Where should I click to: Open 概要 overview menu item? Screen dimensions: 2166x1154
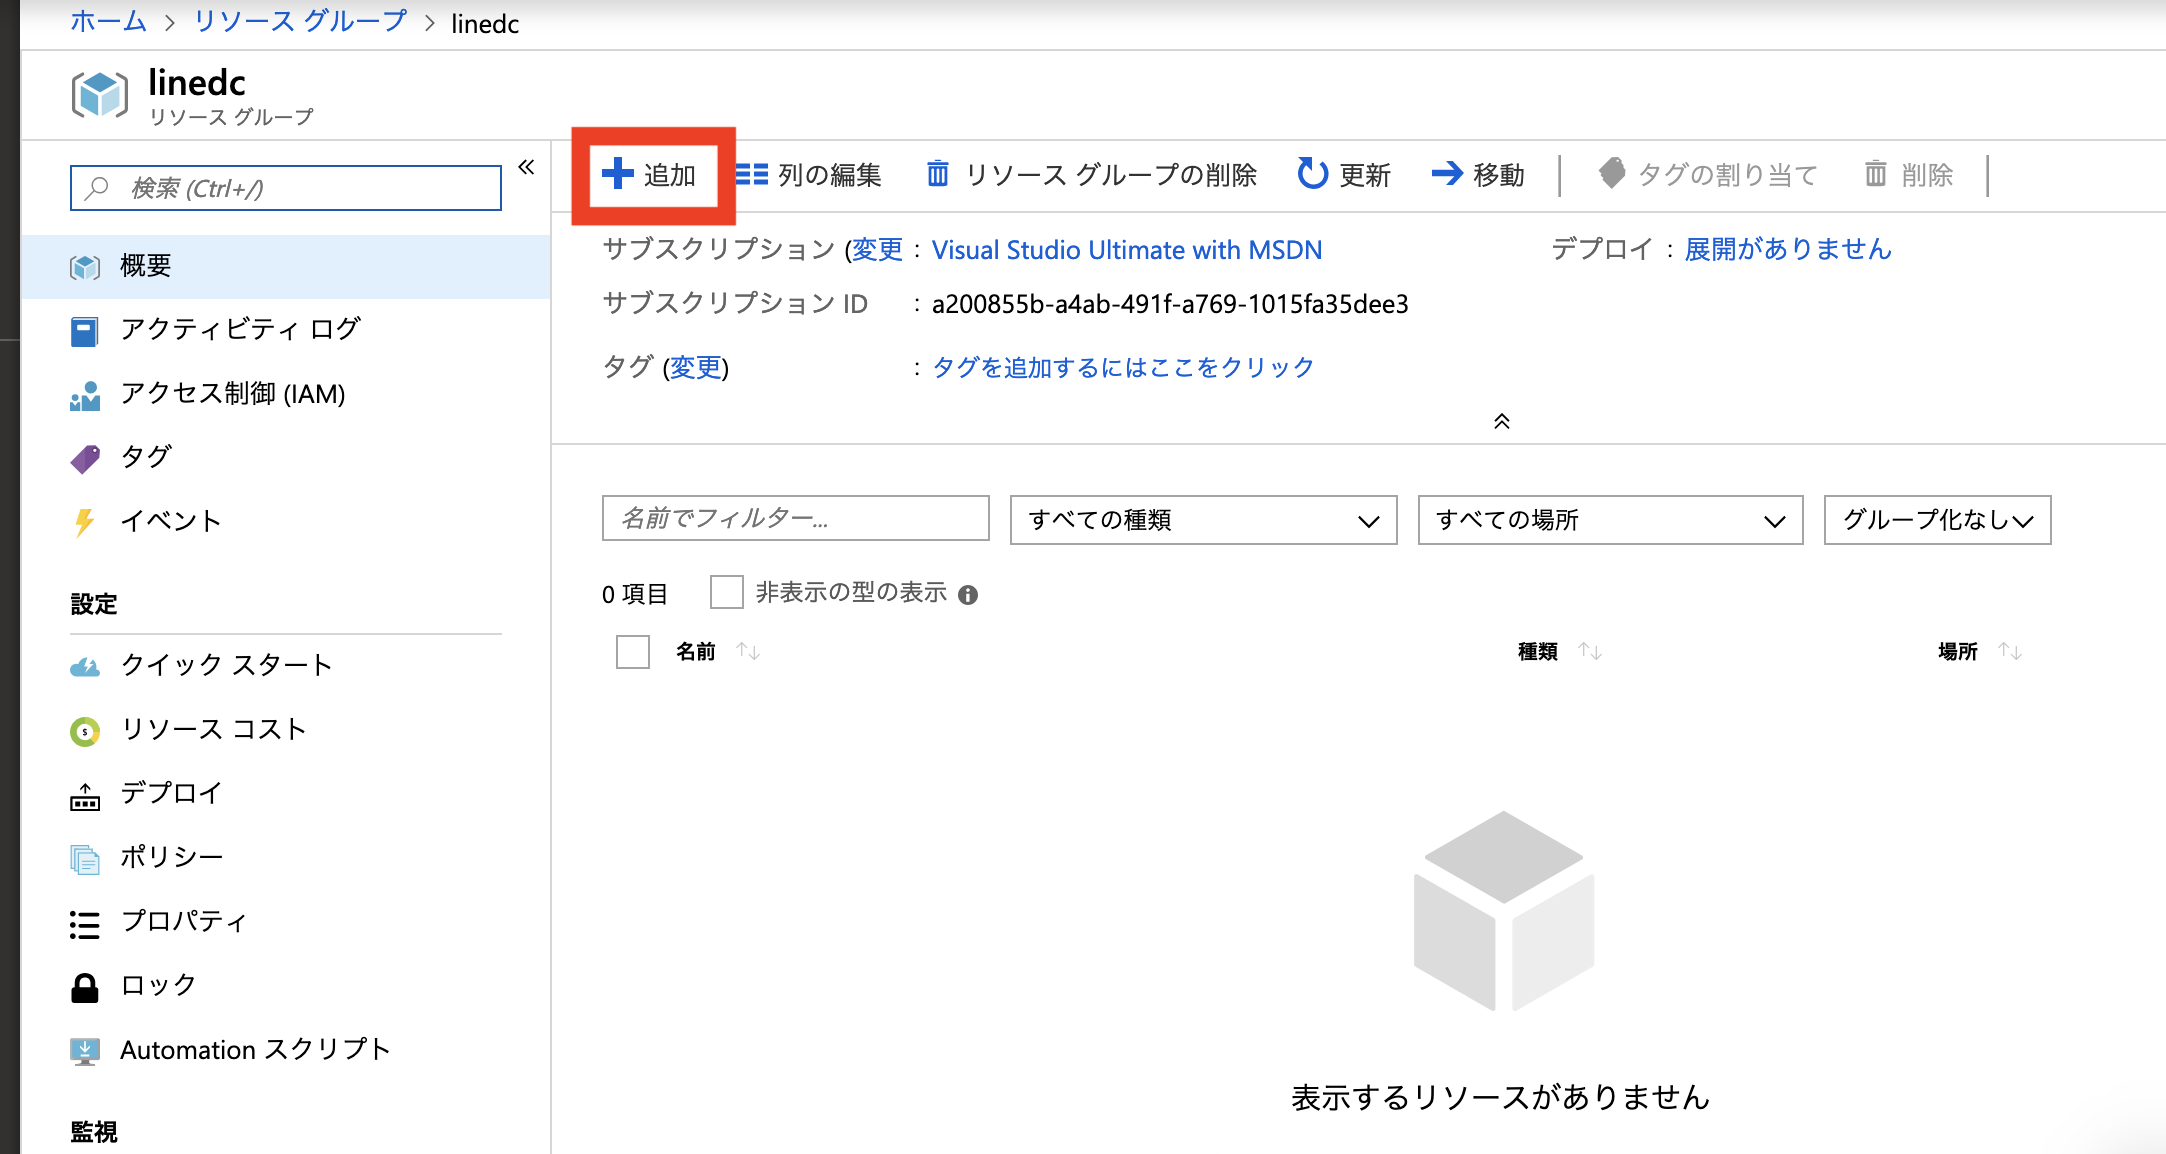286,266
